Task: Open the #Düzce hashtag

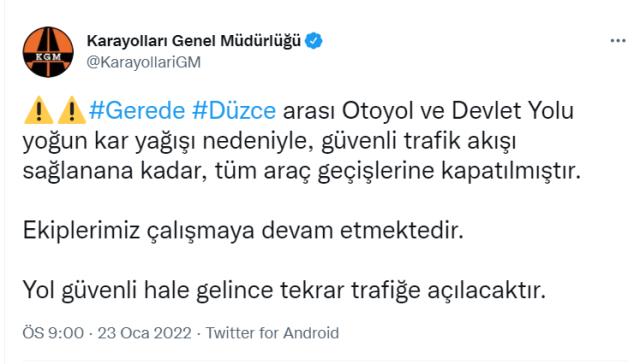Action: [x=234, y=111]
